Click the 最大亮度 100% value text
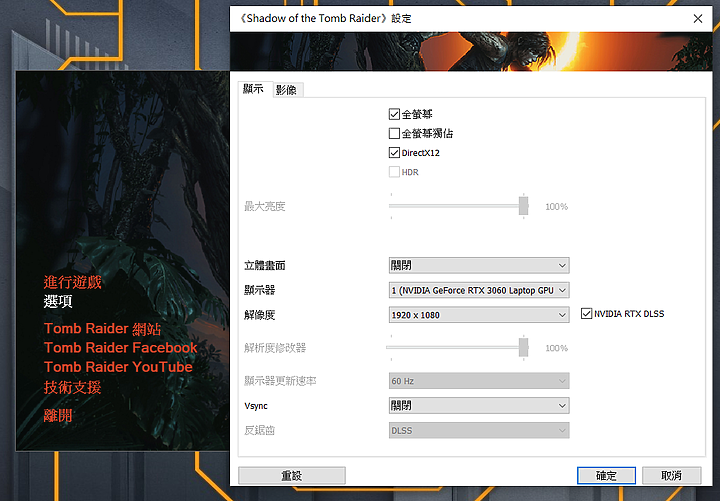Image resolution: width=720 pixels, height=501 pixels. [557, 207]
